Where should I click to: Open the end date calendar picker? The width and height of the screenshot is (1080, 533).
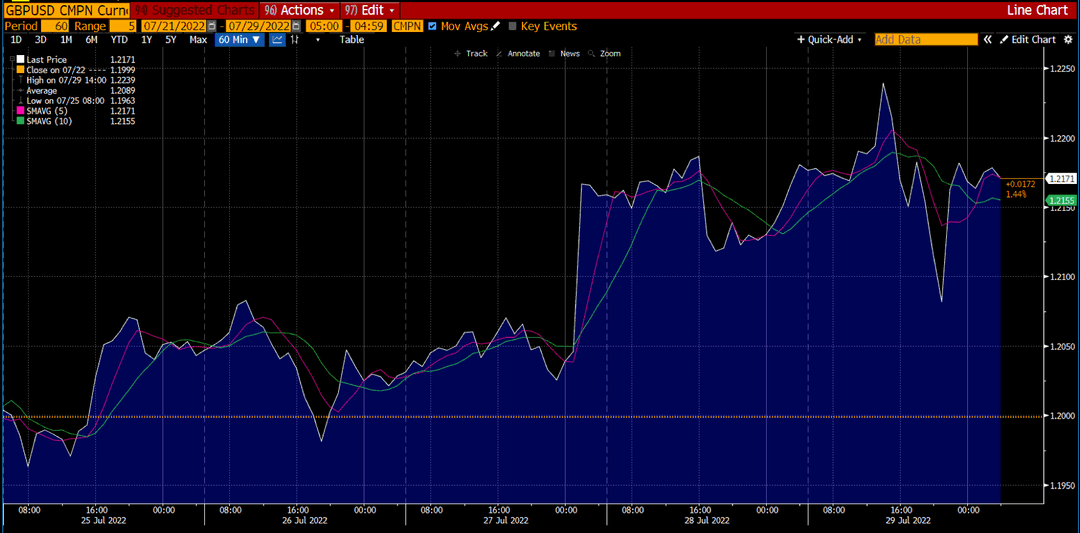click(296, 26)
